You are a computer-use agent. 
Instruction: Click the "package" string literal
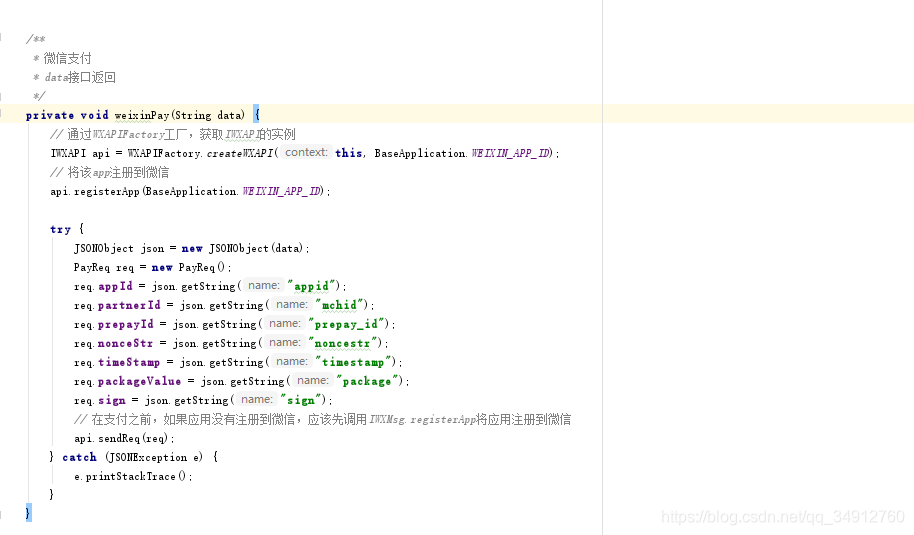pos(367,381)
